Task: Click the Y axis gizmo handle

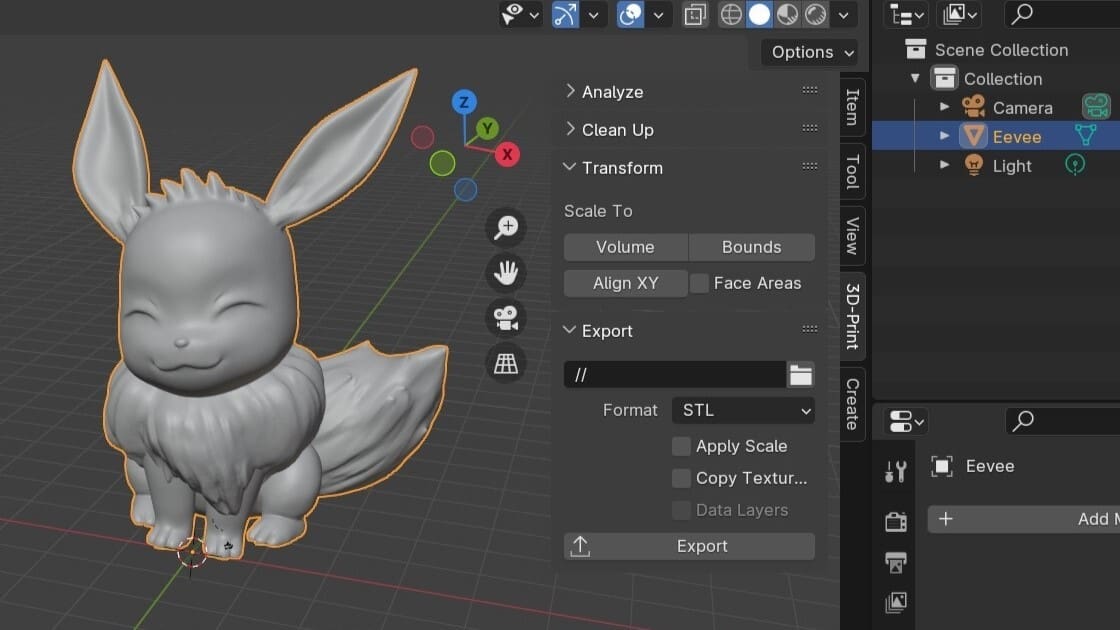Action: pos(487,129)
